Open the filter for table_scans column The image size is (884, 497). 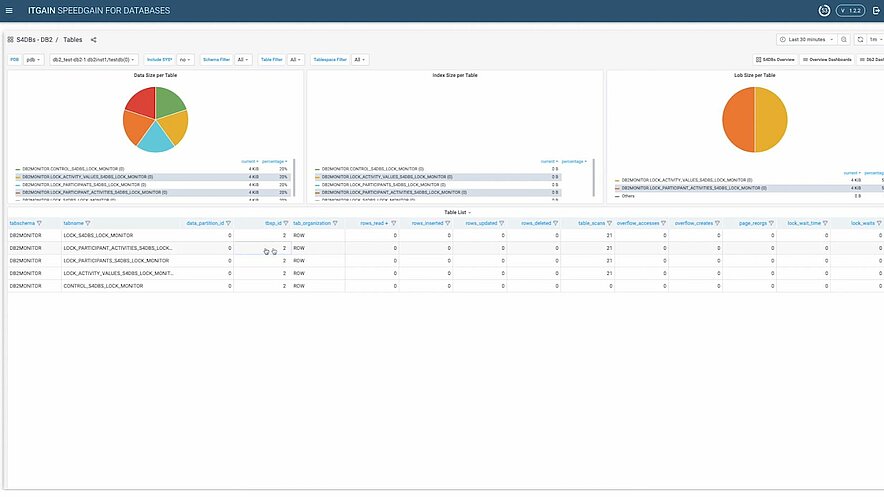[609, 223]
